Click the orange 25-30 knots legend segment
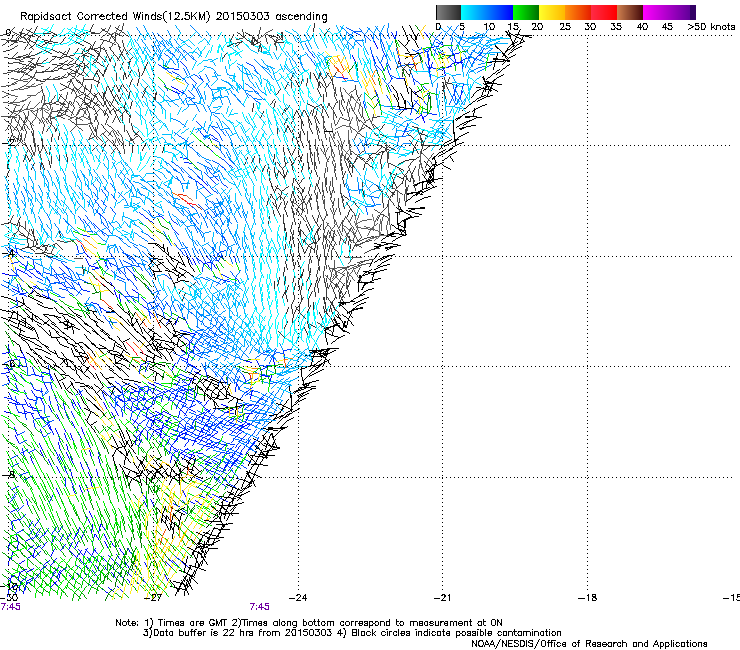The width and height of the screenshot is (740, 650). pos(578,12)
